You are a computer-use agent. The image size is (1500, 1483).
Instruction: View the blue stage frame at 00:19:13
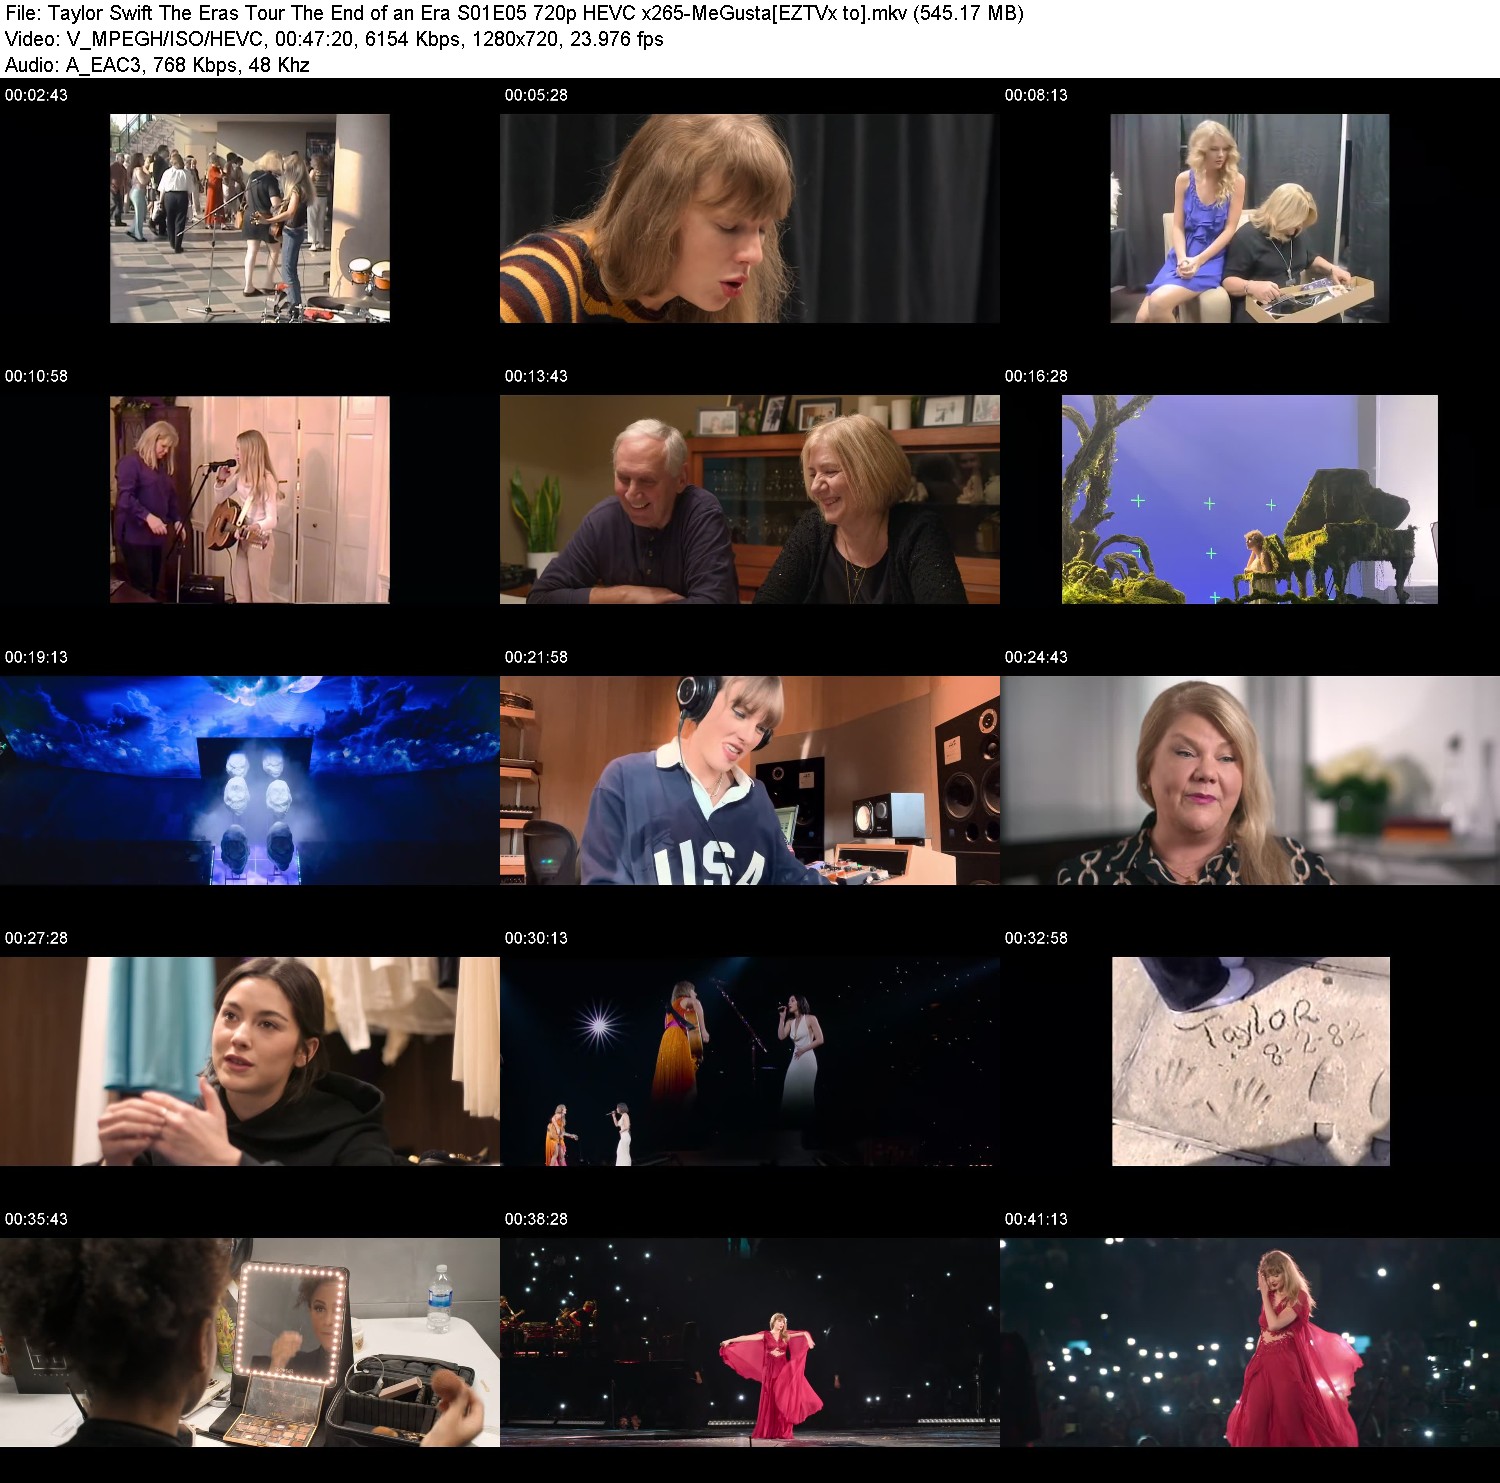click(x=250, y=780)
